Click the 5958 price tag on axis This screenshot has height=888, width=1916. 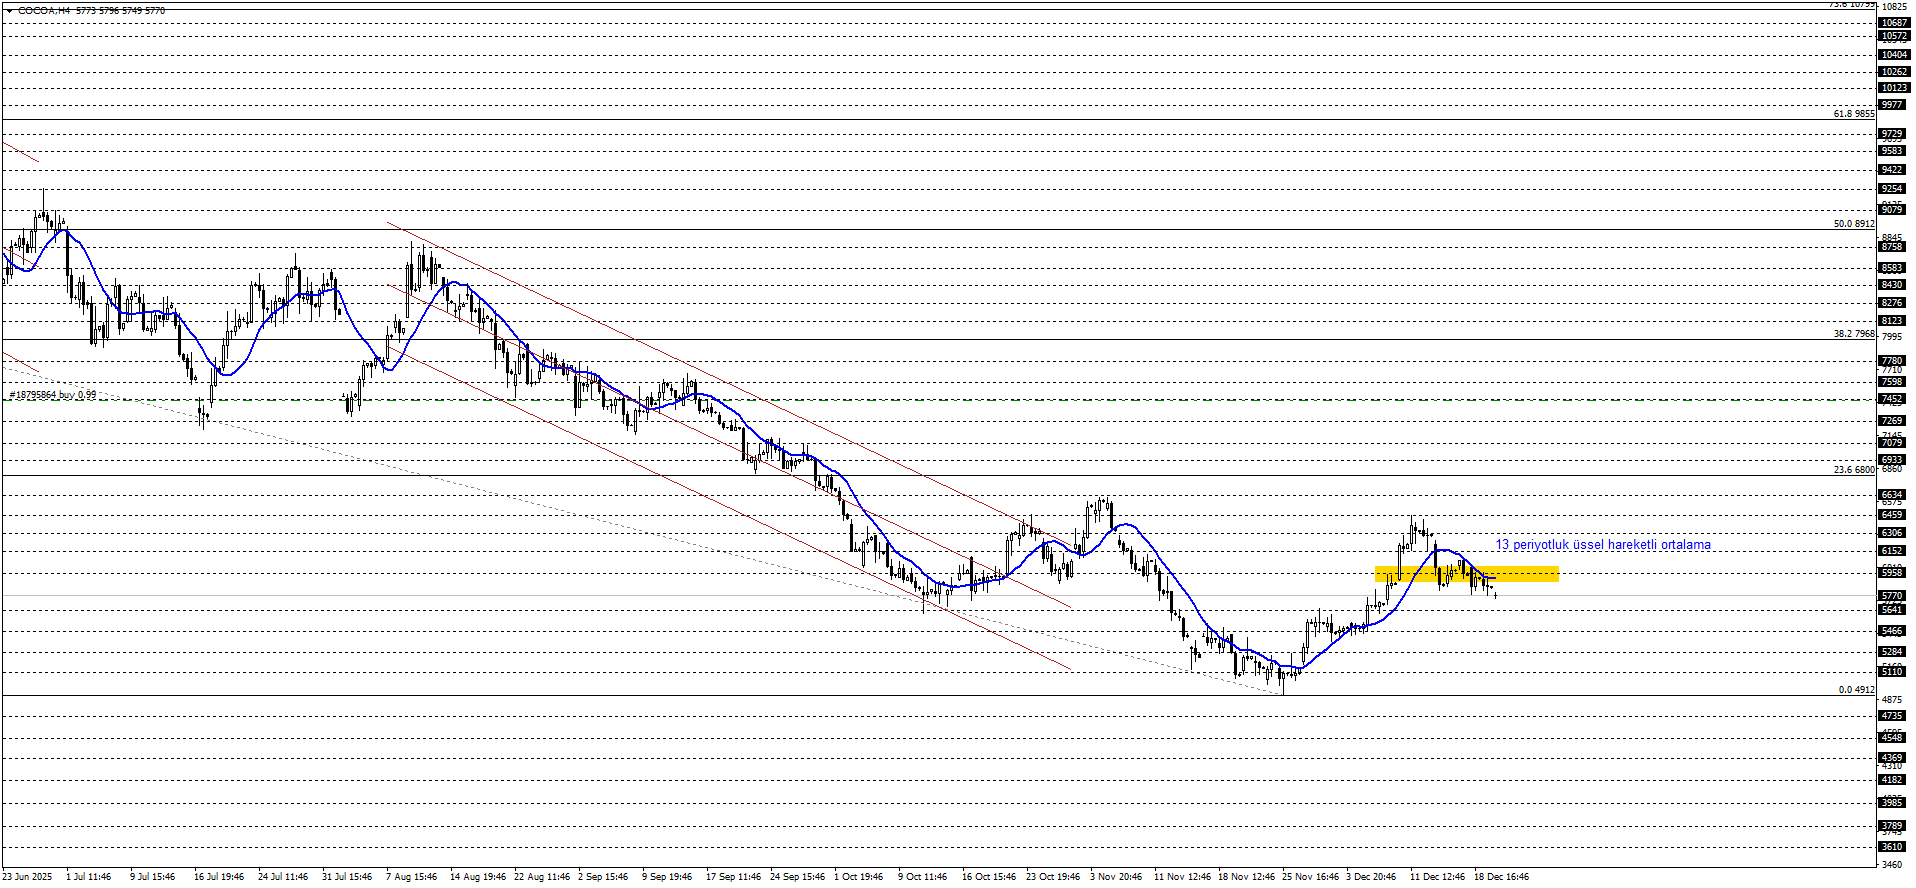pyautogui.click(x=1892, y=573)
